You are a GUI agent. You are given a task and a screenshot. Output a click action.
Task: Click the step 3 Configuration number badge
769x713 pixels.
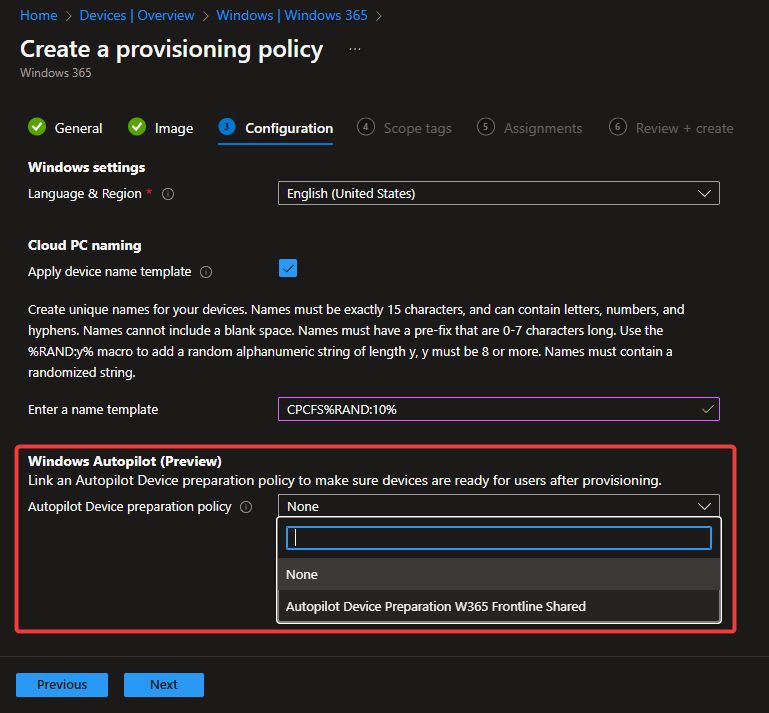tap(227, 127)
